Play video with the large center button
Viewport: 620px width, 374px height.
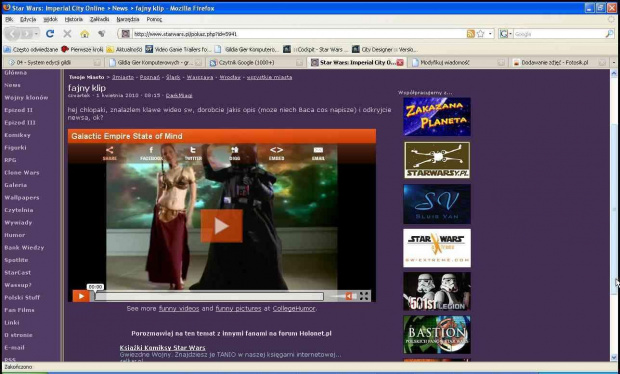pos(221,226)
